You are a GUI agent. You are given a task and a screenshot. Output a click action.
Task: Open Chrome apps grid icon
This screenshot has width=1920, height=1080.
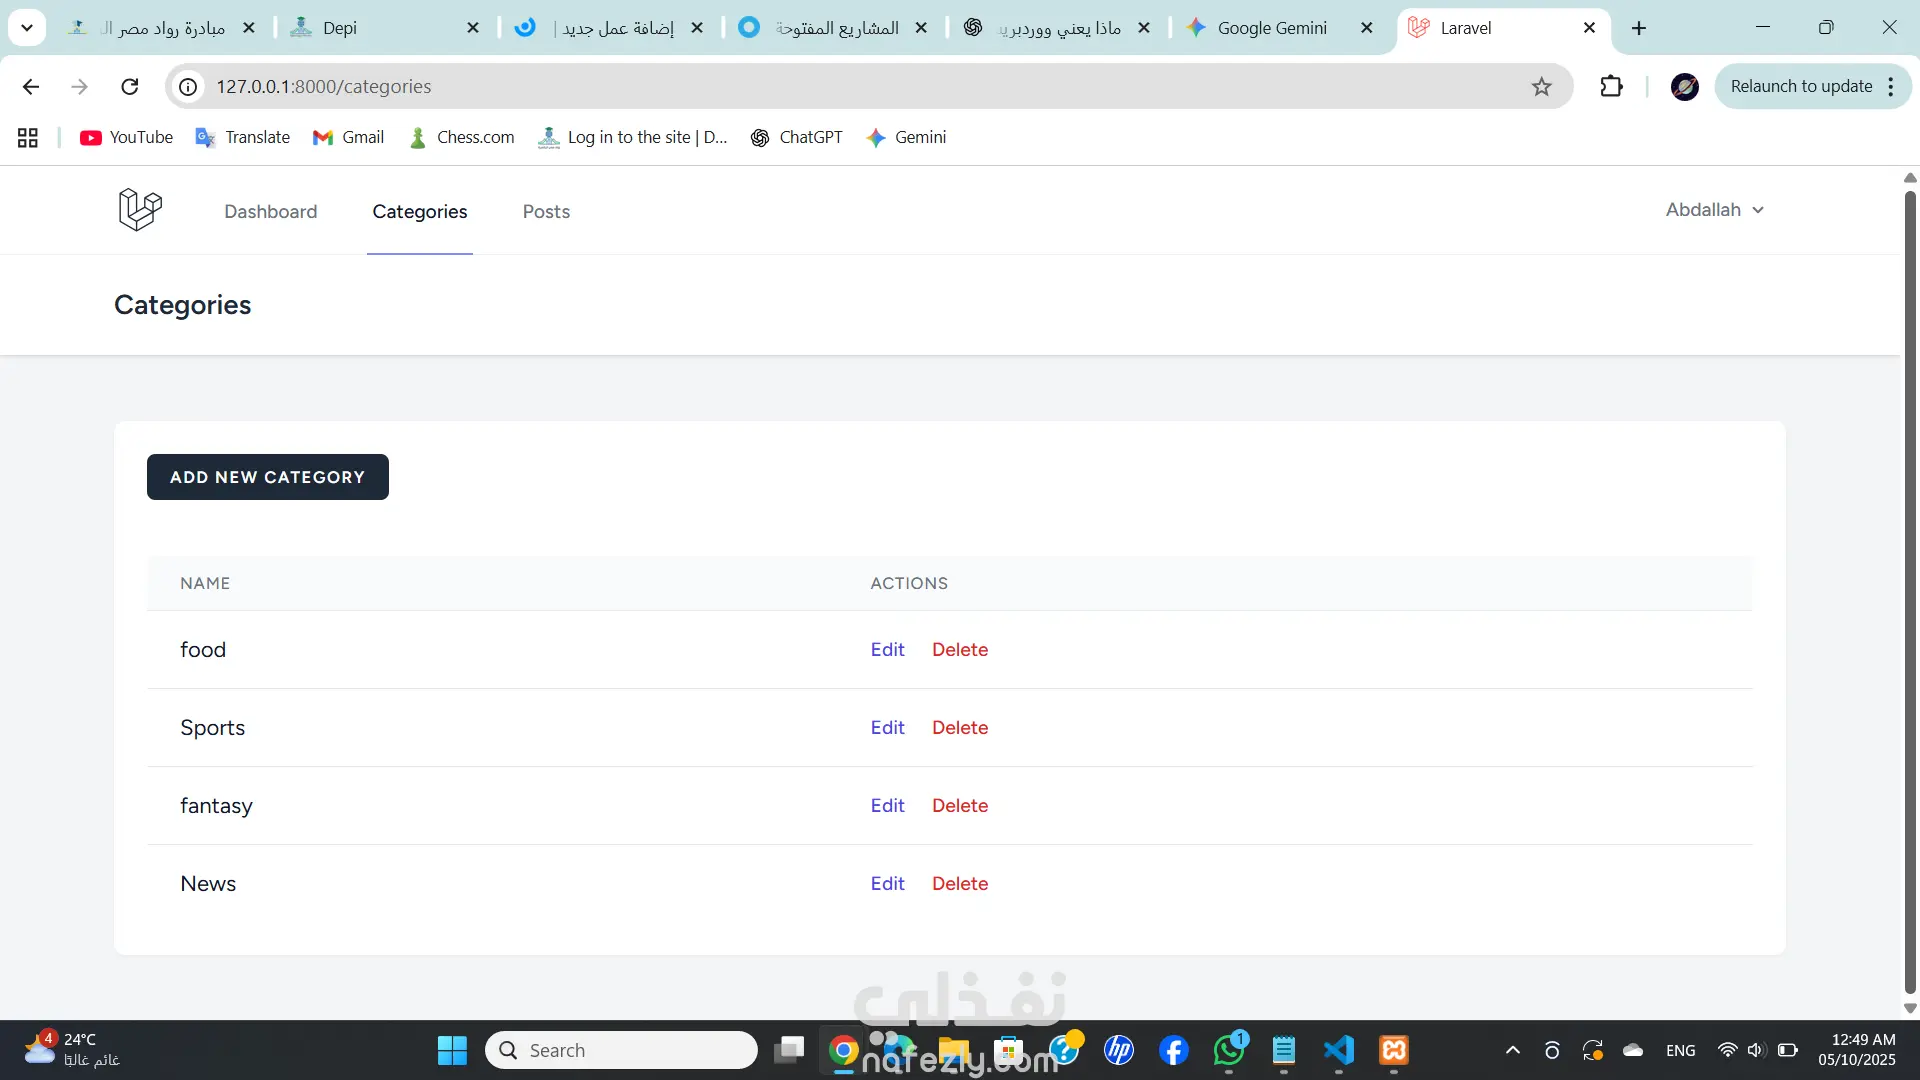[x=28, y=138]
